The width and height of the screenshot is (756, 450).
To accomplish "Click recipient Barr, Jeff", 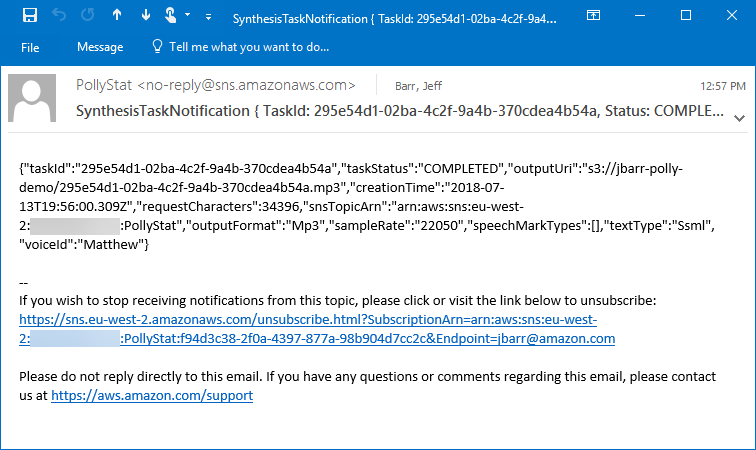I will 418,86.
